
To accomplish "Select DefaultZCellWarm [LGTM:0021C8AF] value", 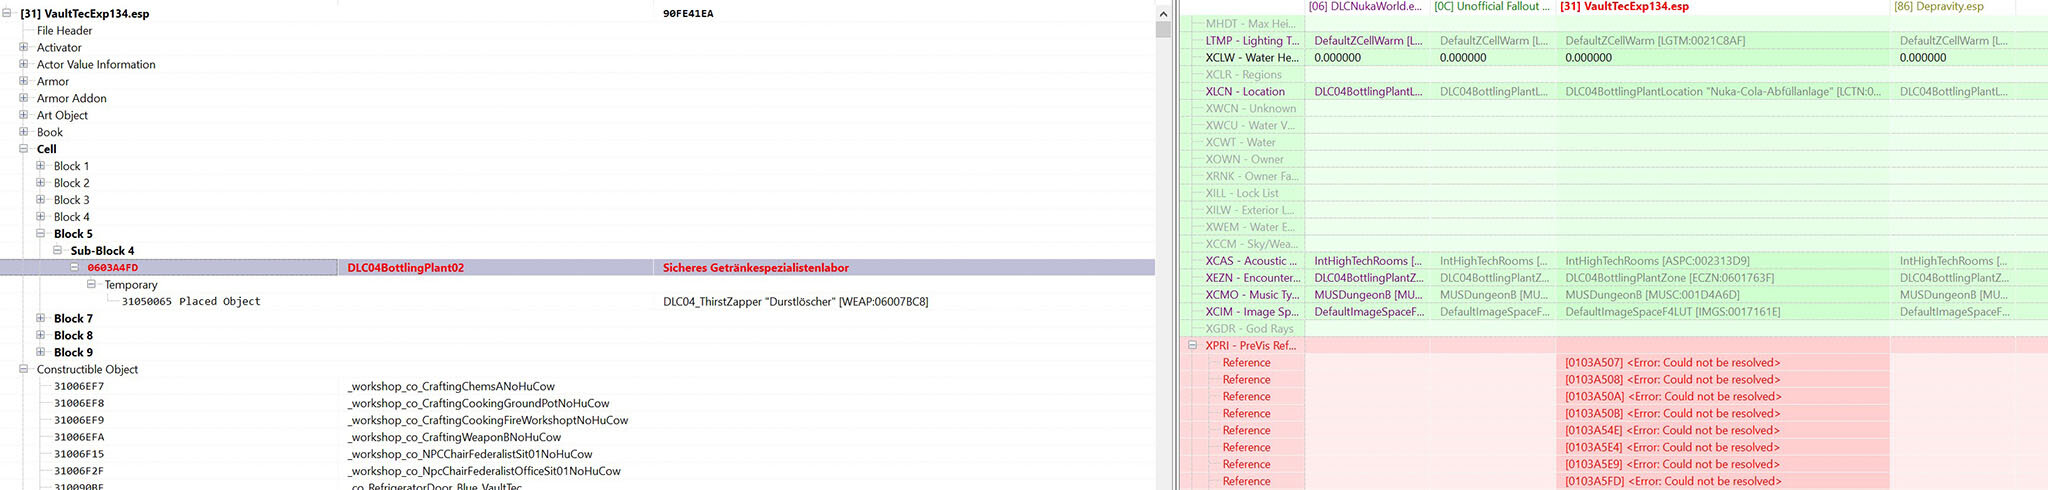I will 1655,41.
